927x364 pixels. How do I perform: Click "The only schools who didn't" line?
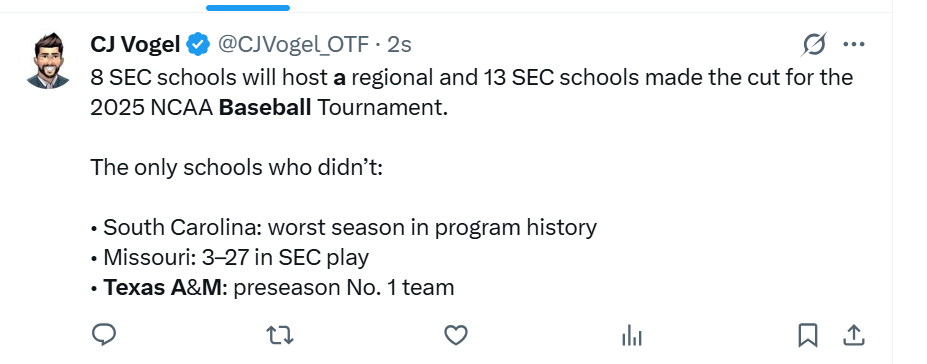(x=237, y=168)
